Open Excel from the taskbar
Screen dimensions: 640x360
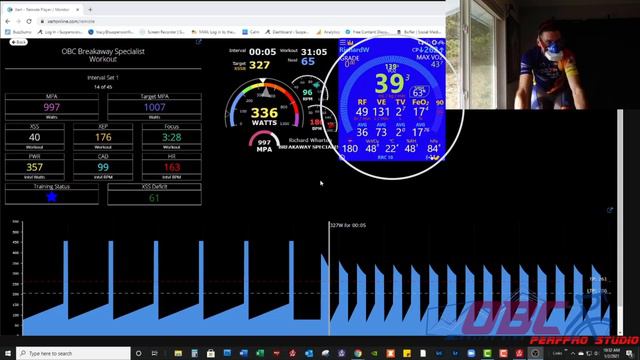[260, 353]
